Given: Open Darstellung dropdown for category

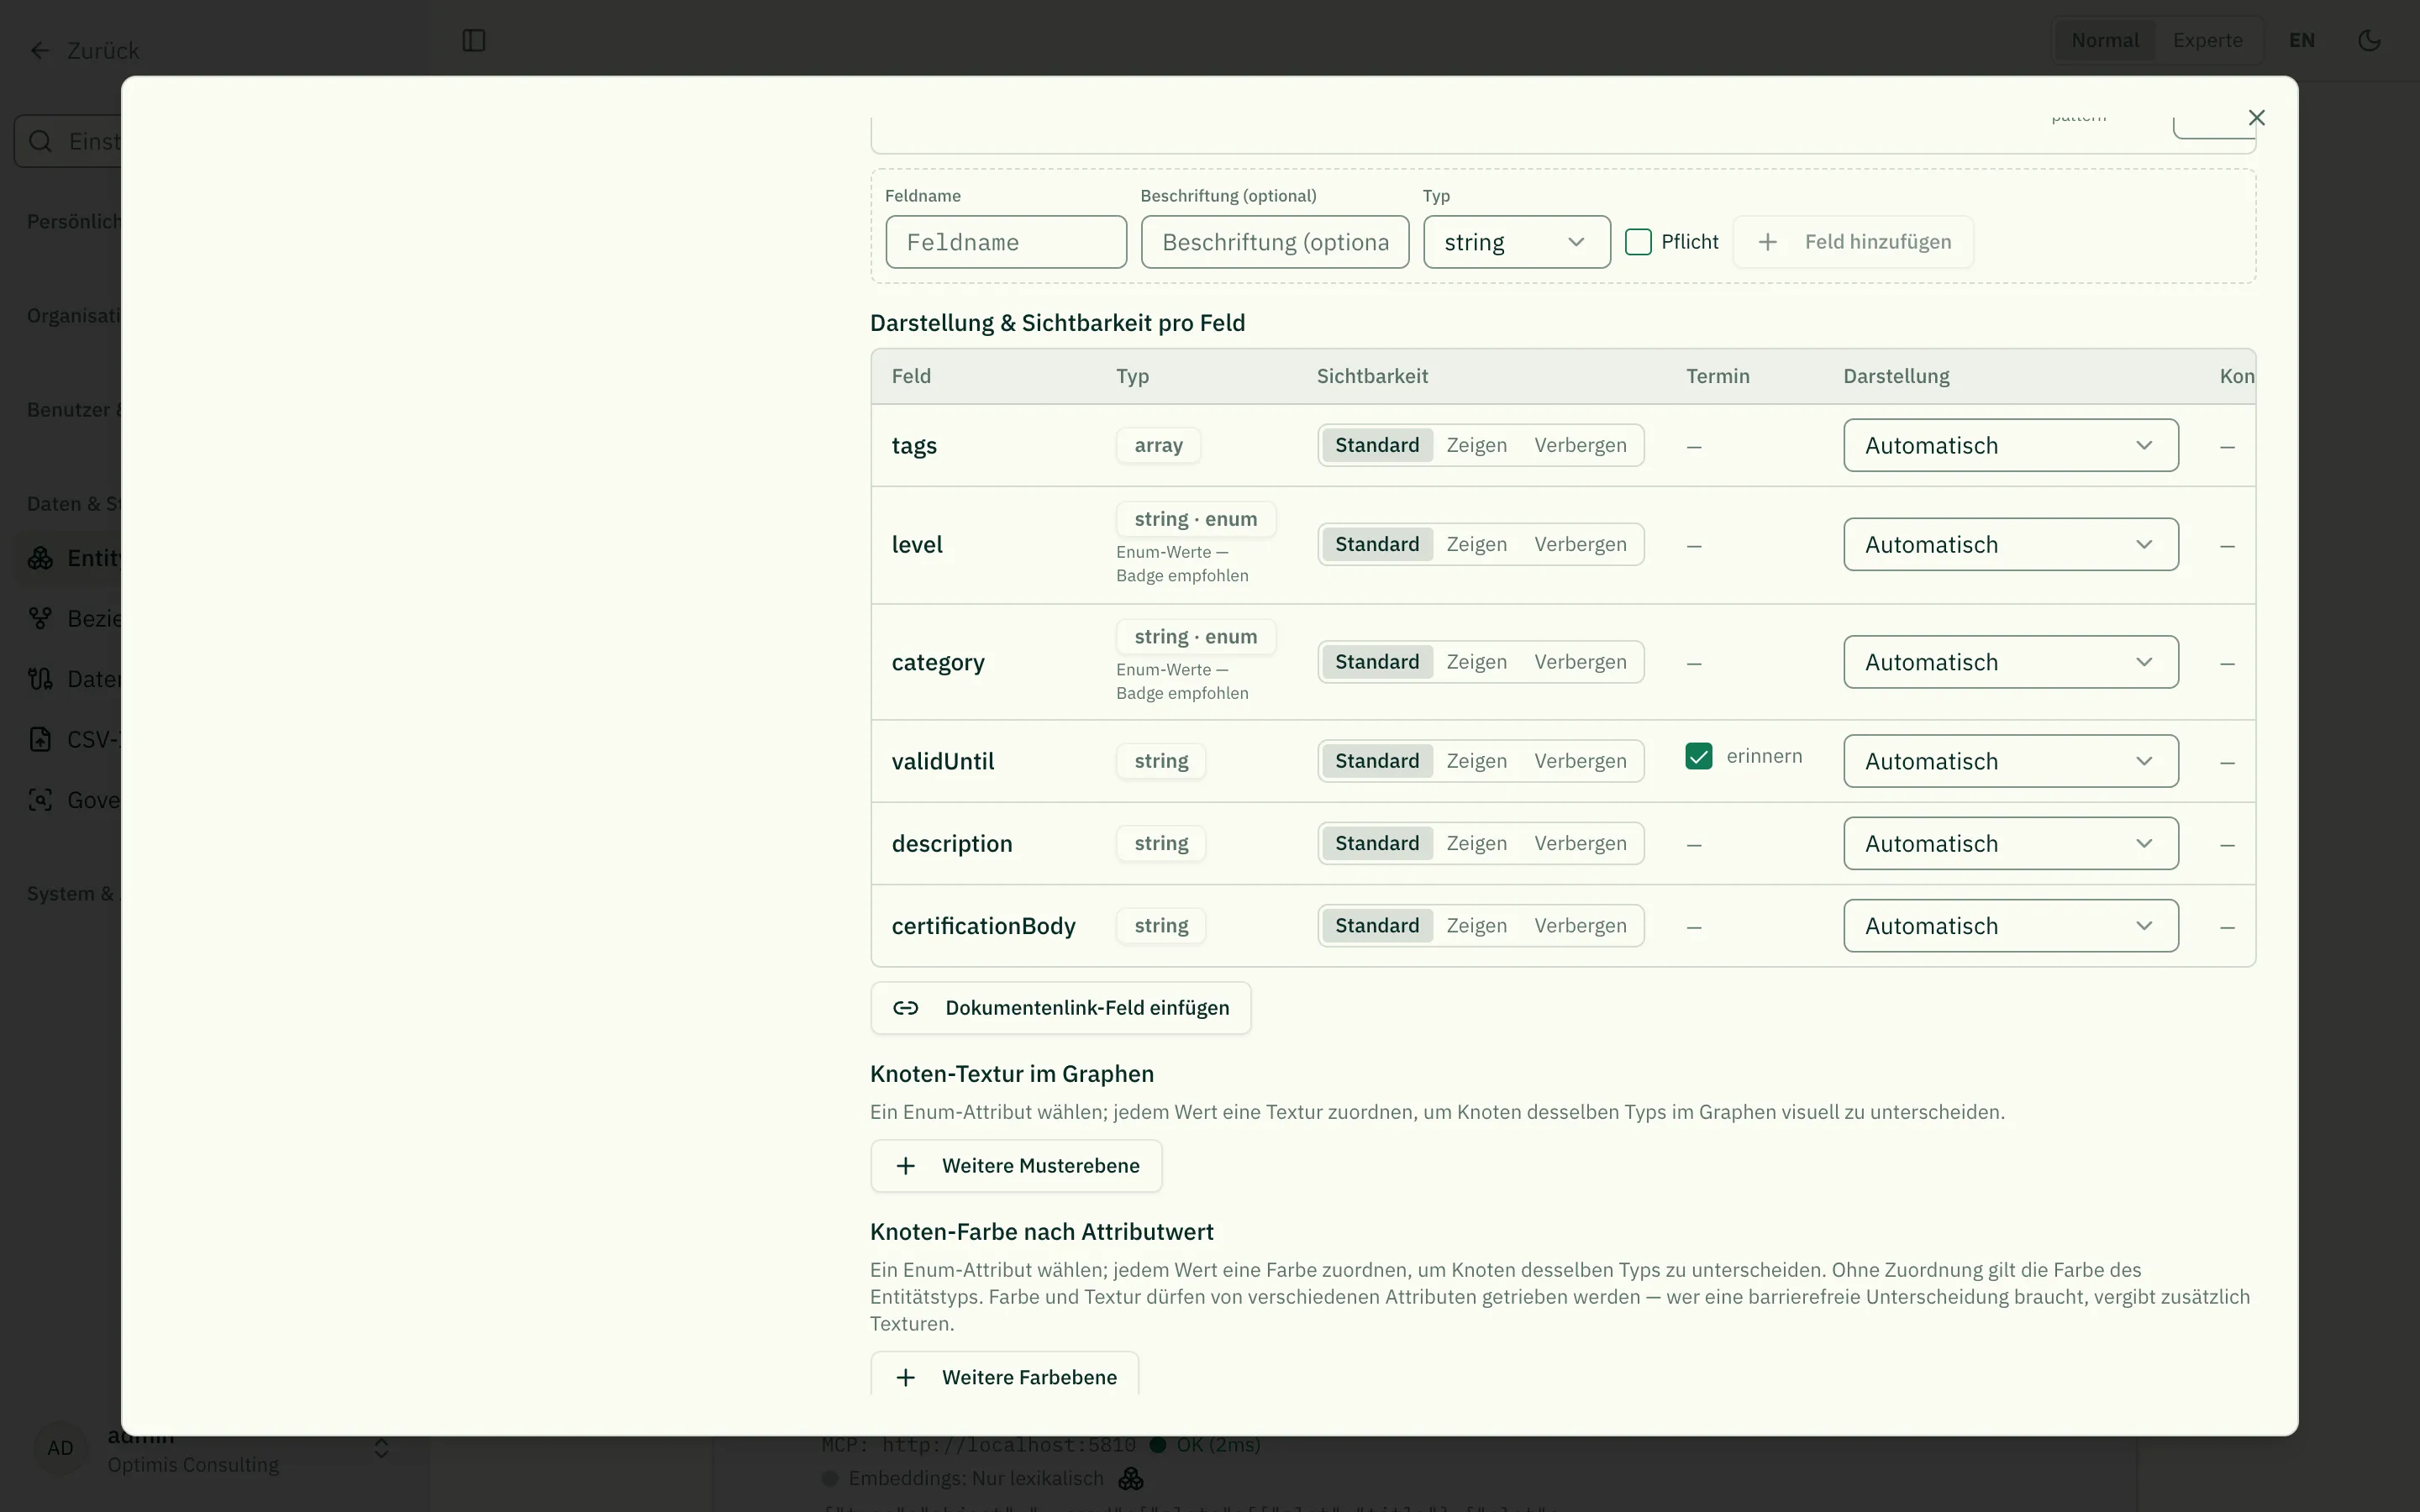Looking at the screenshot, I should pyautogui.click(x=2010, y=662).
